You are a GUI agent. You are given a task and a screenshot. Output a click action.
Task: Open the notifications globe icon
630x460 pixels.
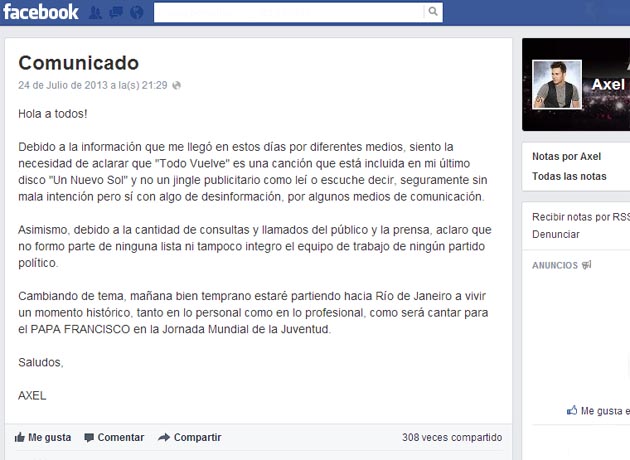click(x=137, y=12)
